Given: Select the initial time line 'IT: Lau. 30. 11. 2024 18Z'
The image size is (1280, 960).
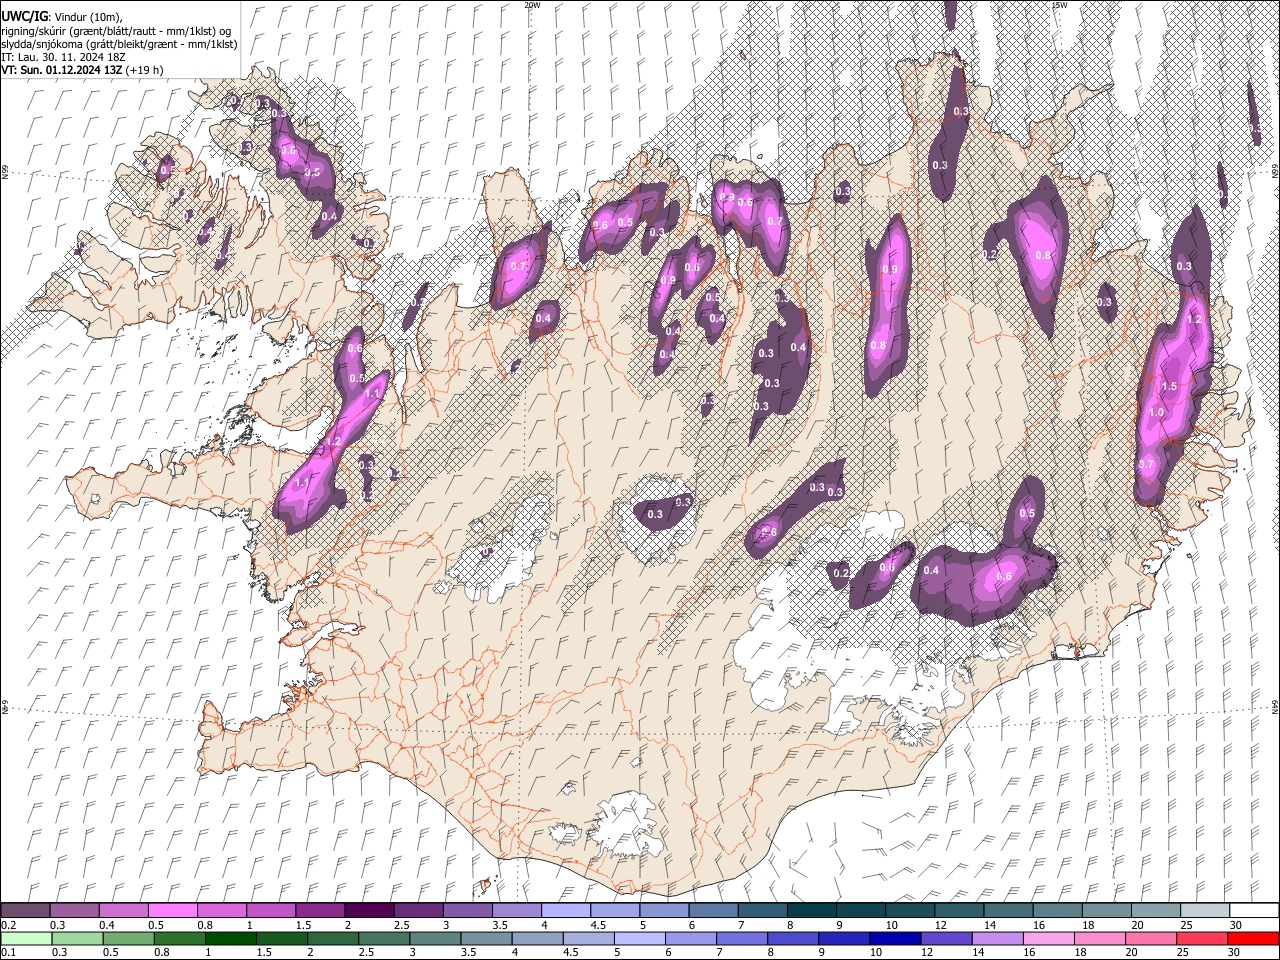Looking at the screenshot, I should pyautogui.click(x=62, y=57).
